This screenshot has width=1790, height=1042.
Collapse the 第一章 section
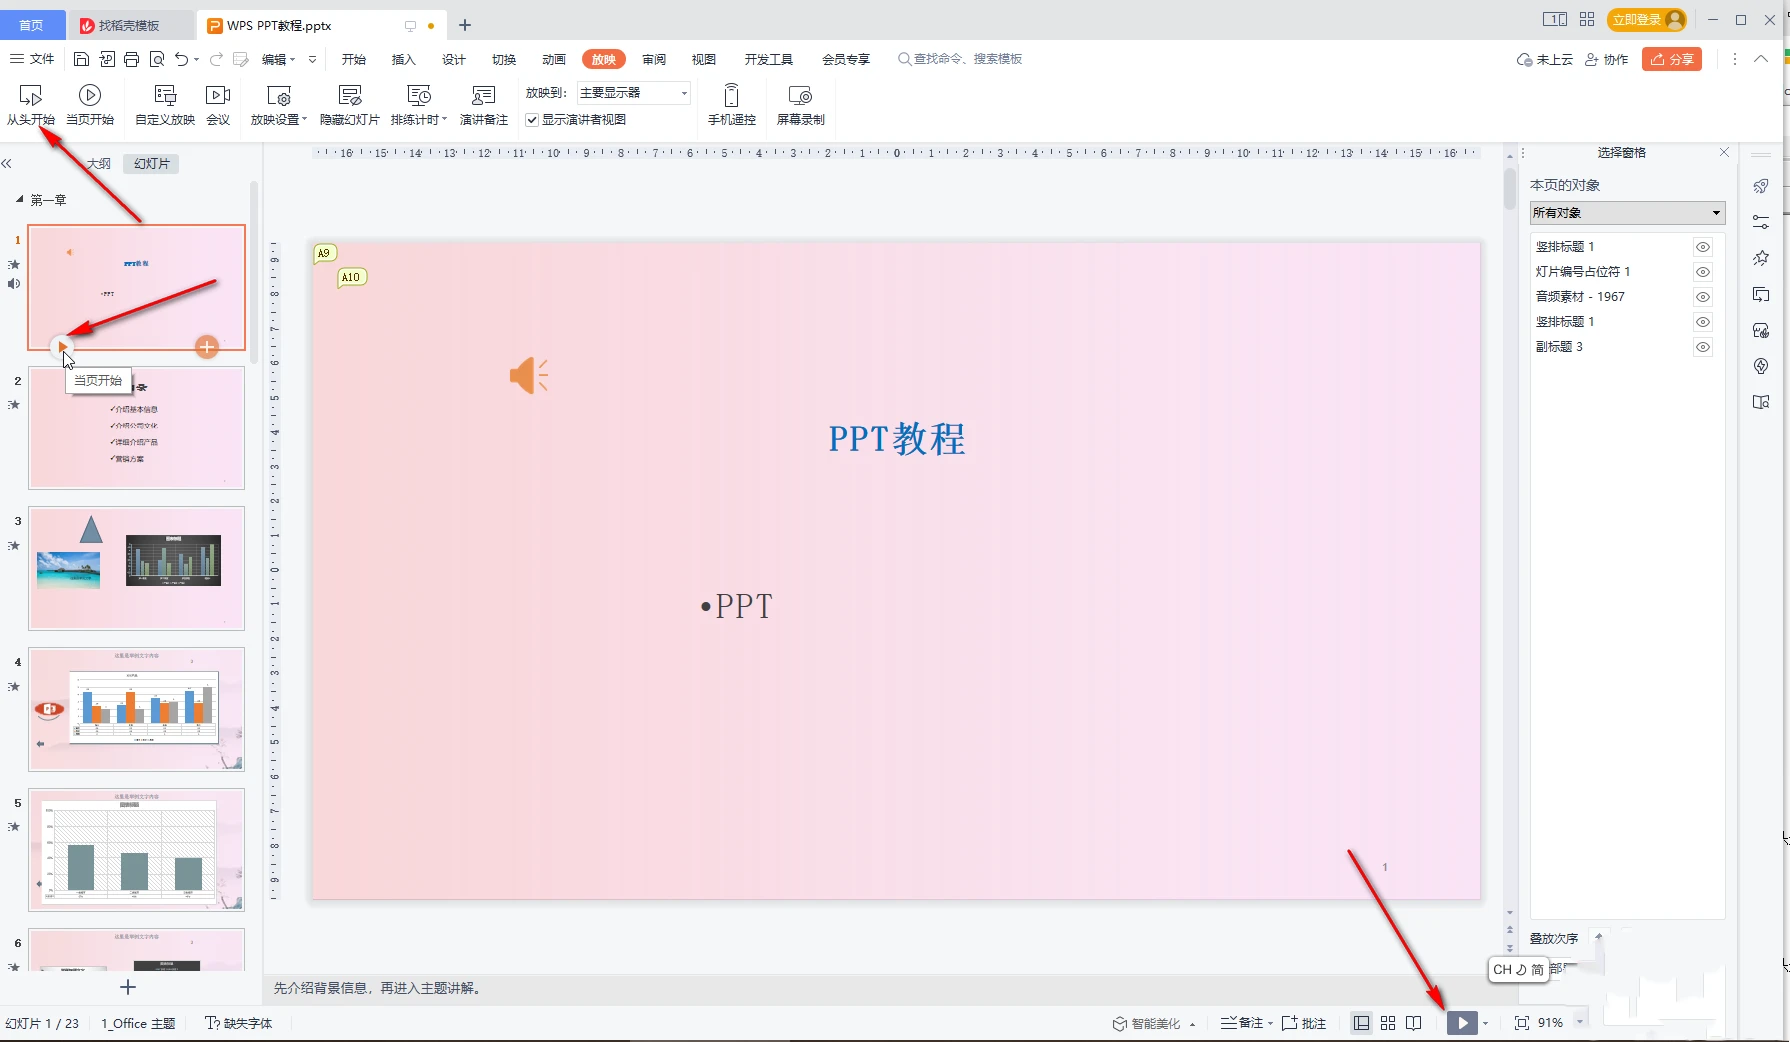[x=19, y=200]
